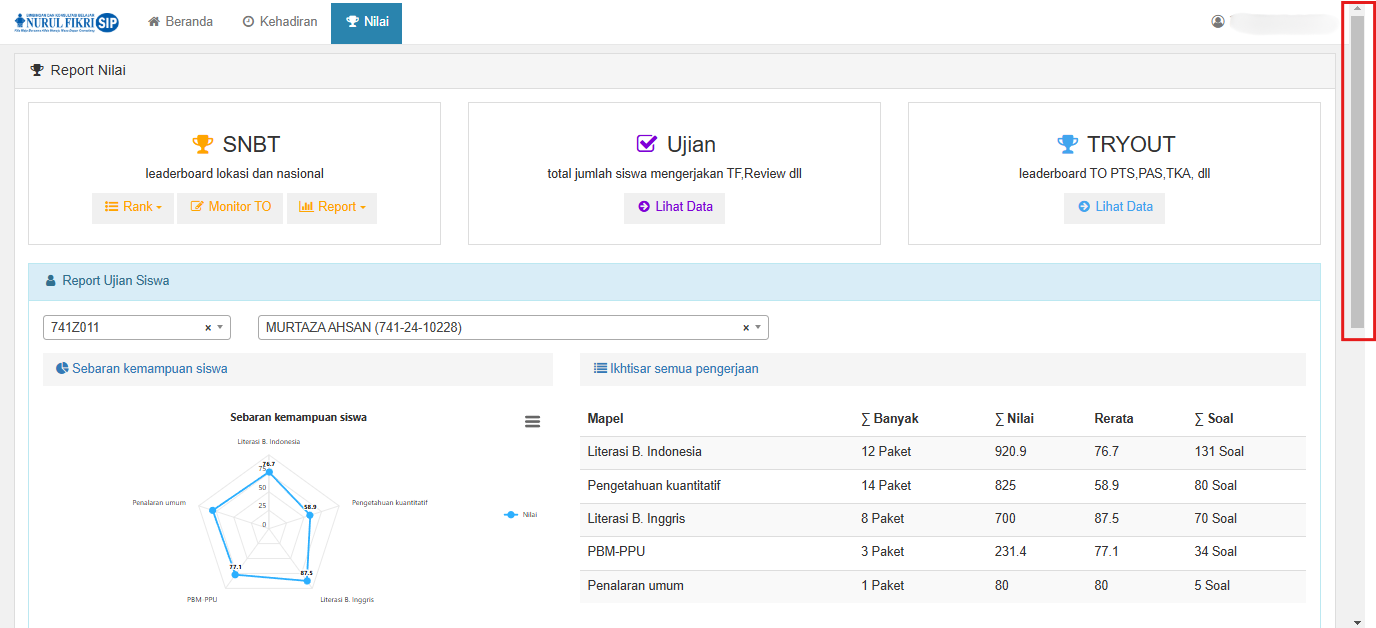1376x628 pixels.
Task: Open the student name dropdown arrow
Action: coord(758,328)
